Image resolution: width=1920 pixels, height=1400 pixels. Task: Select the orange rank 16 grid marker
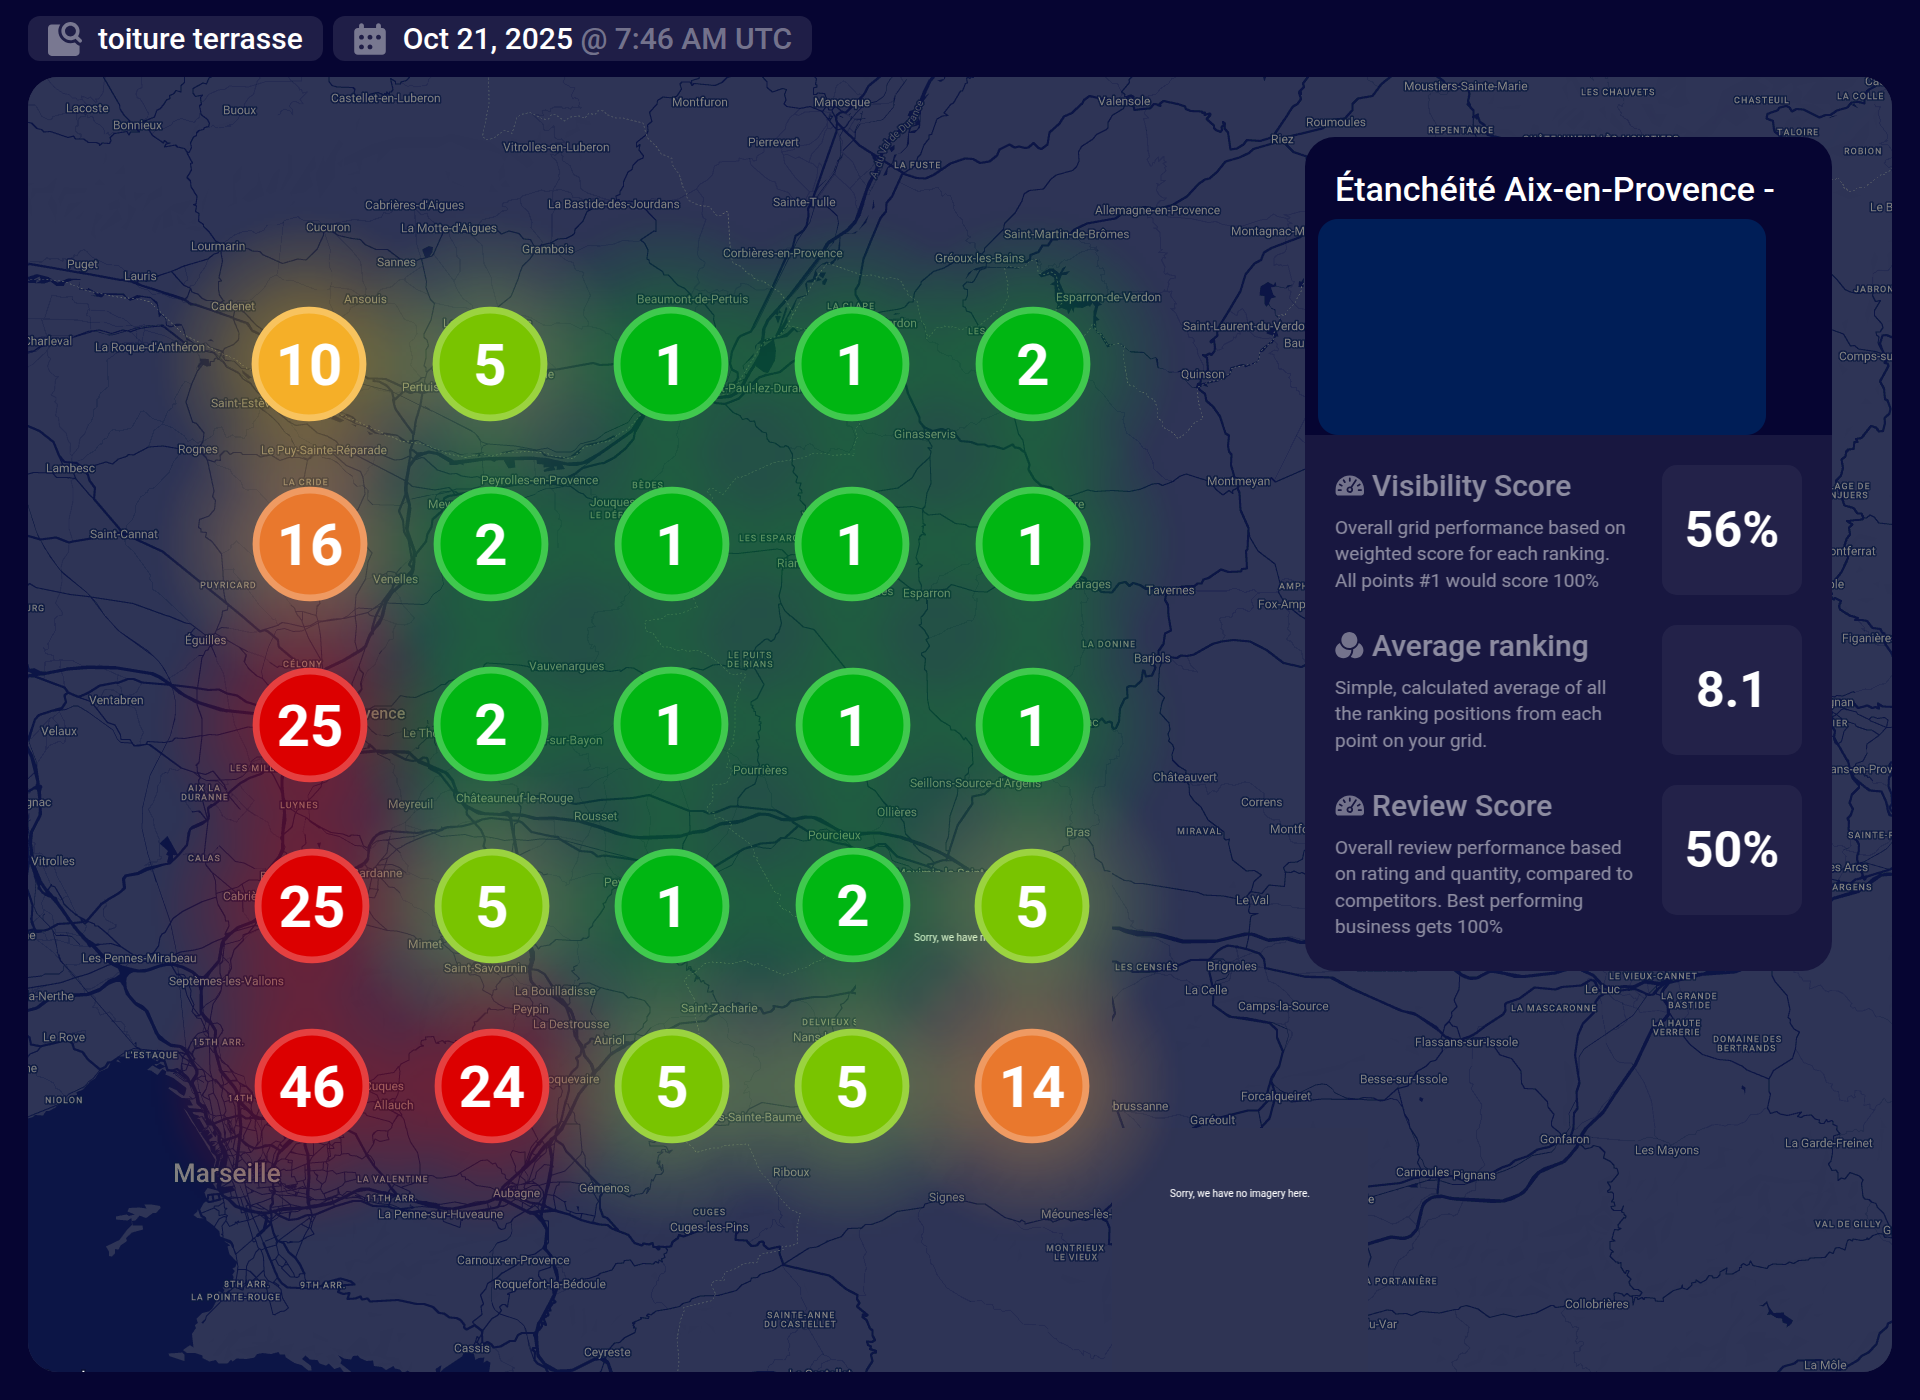coord(310,544)
